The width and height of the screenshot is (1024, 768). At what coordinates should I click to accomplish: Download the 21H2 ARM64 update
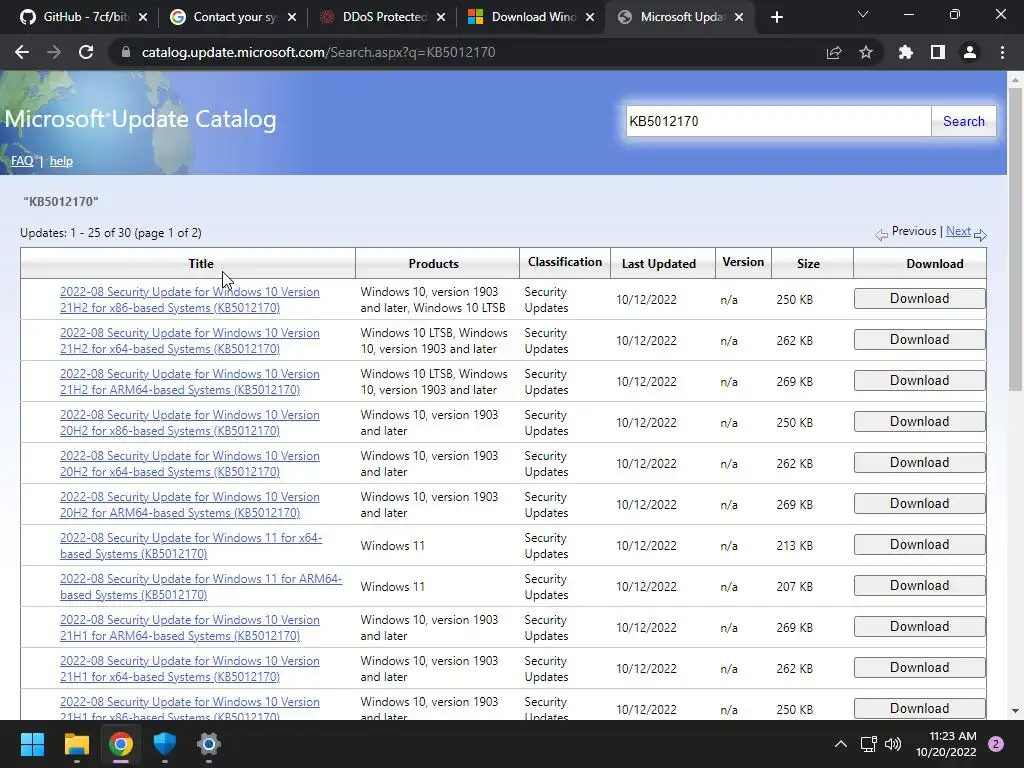920,381
